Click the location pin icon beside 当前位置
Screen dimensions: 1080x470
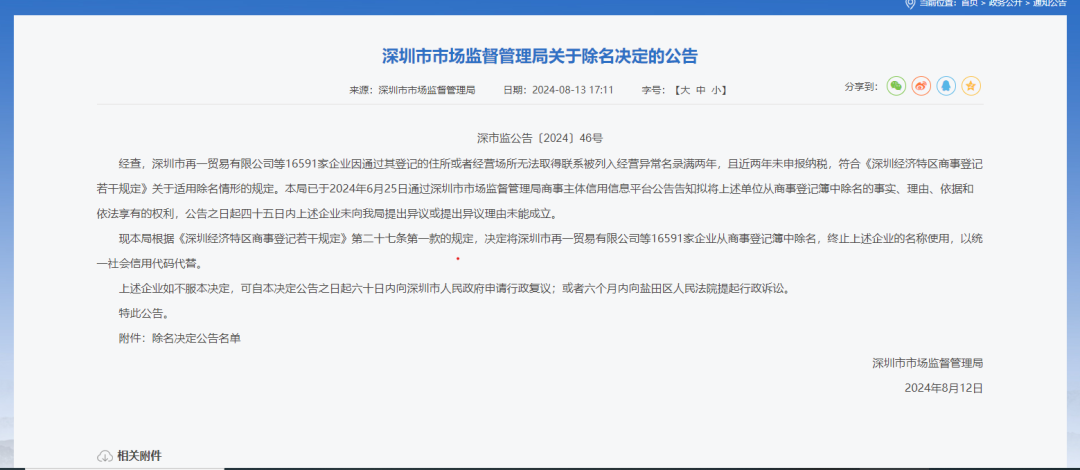910,3
